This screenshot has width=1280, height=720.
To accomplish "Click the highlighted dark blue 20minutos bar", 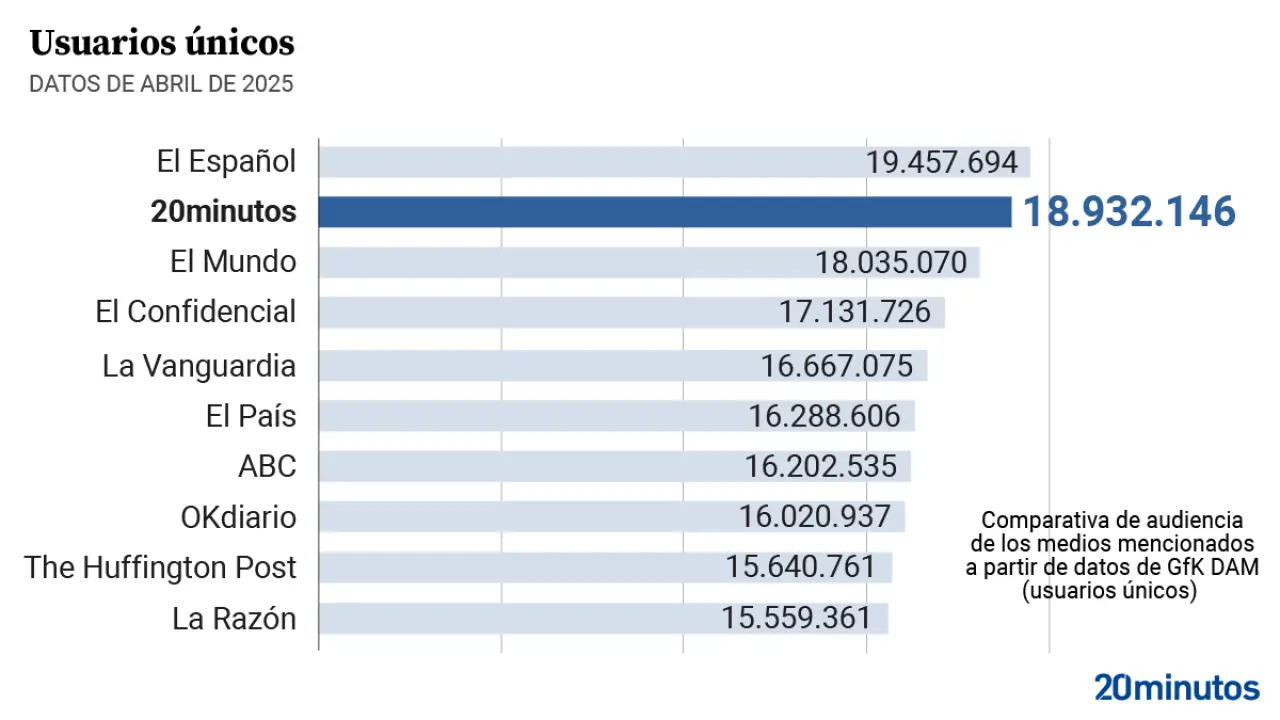I will click(665, 212).
